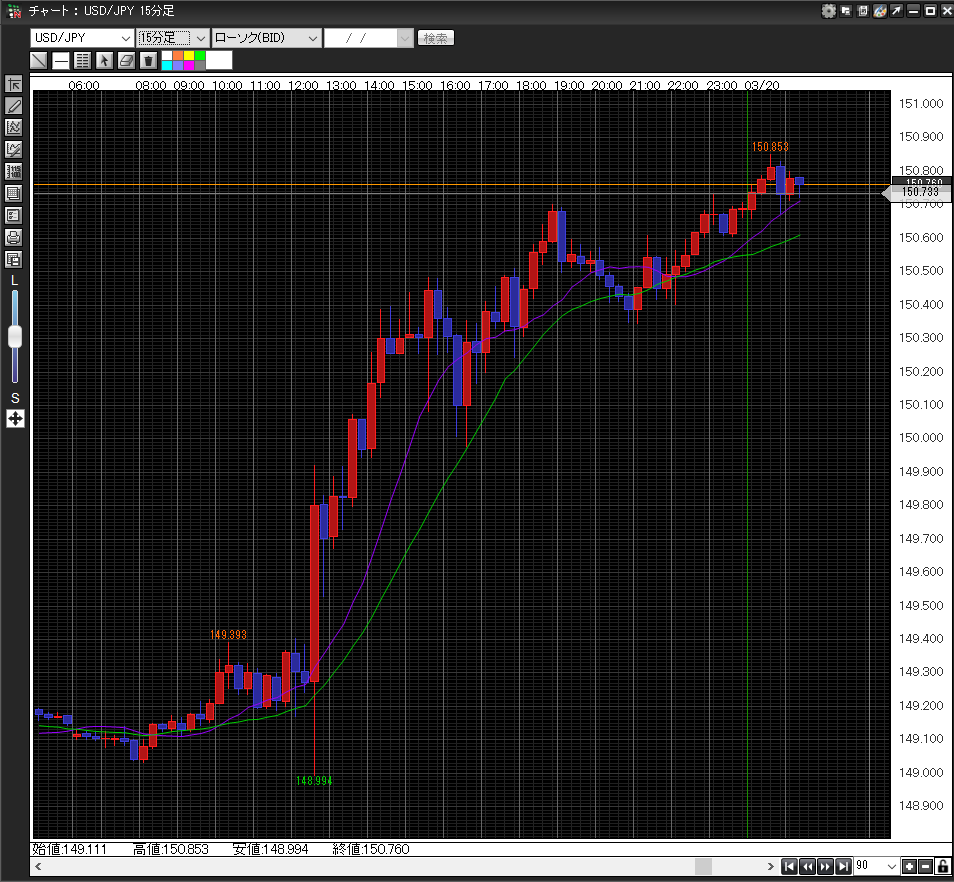This screenshot has height=882, width=954.
Task: Open the paint palette color settings icon
Action: pyautogui.click(x=879, y=11)
